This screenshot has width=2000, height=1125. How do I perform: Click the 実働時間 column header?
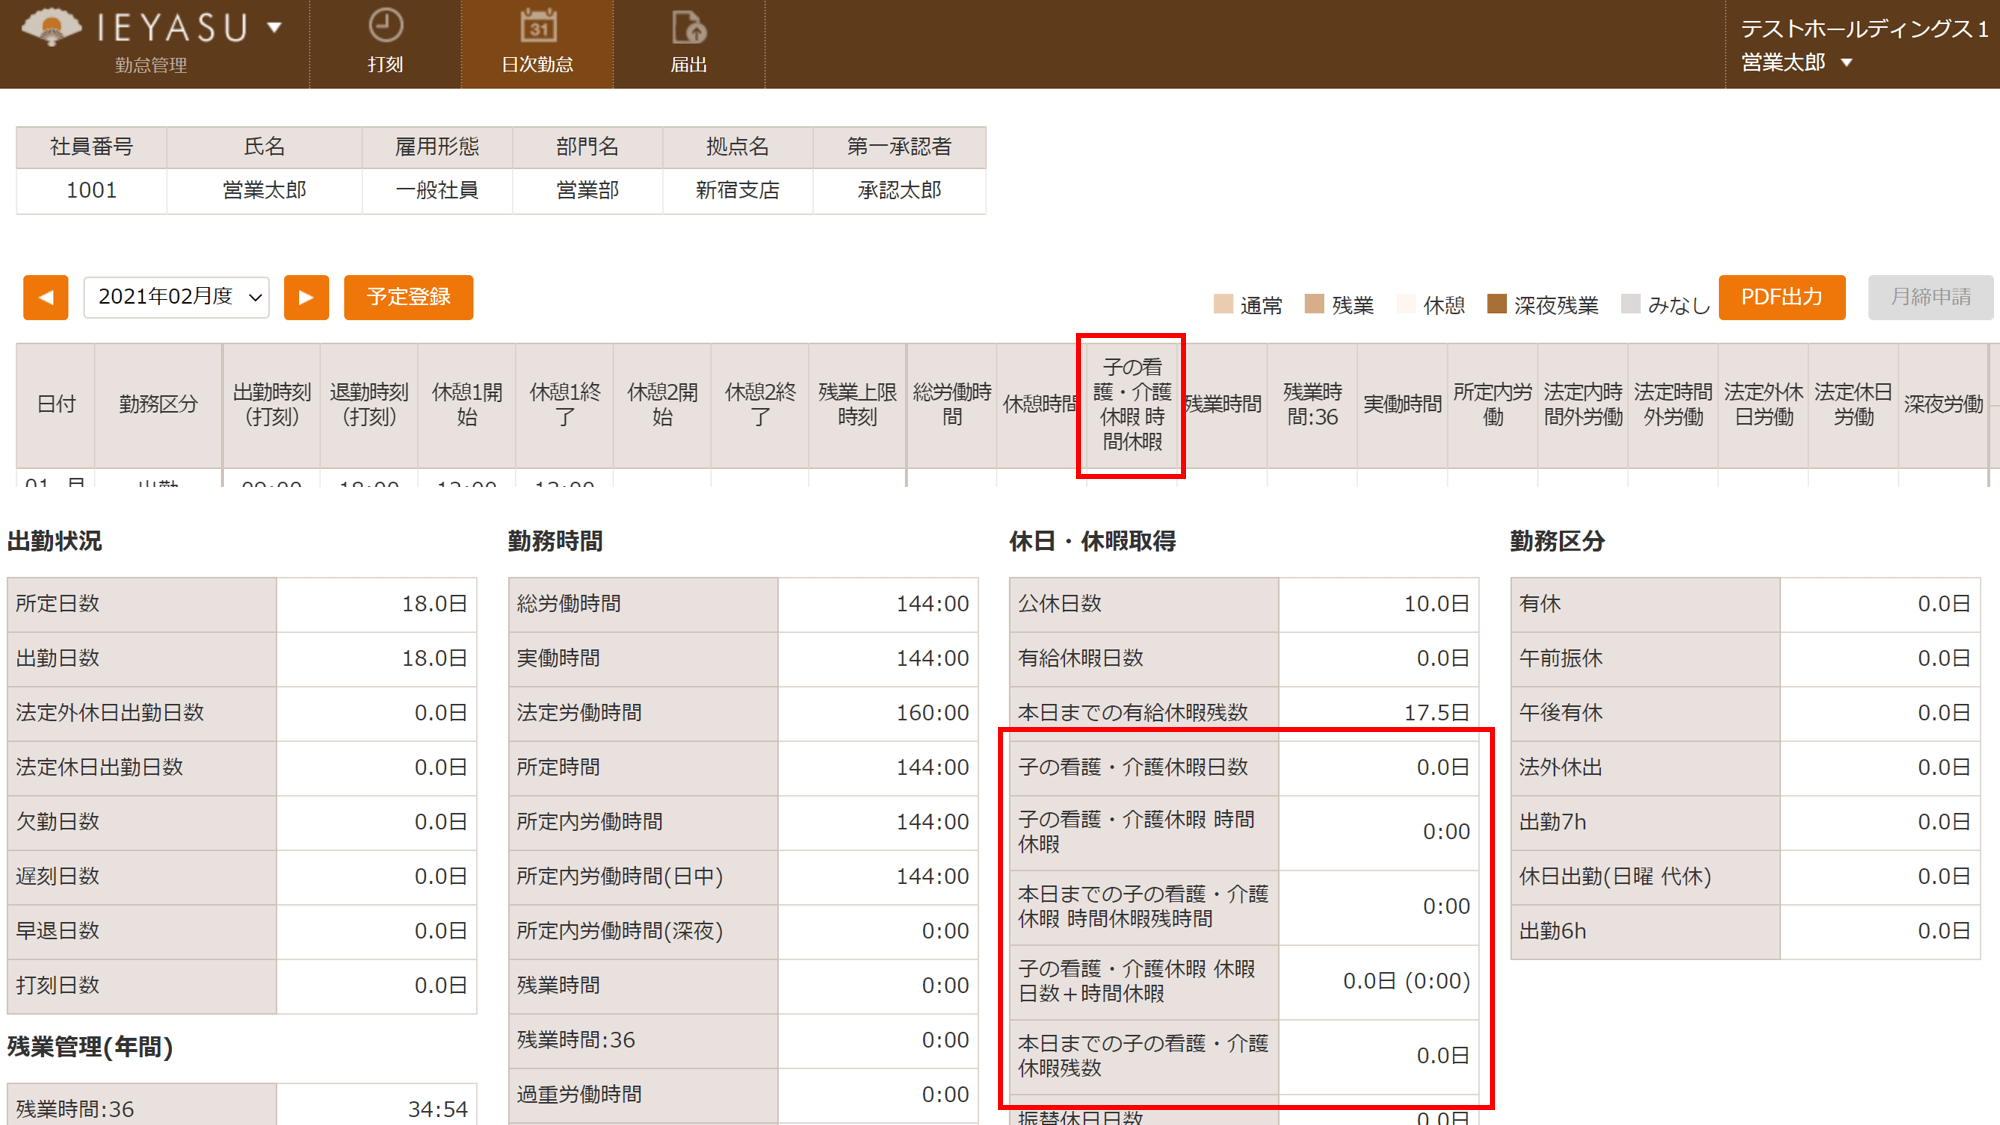pyautogui.click(x=1402, y=404)
